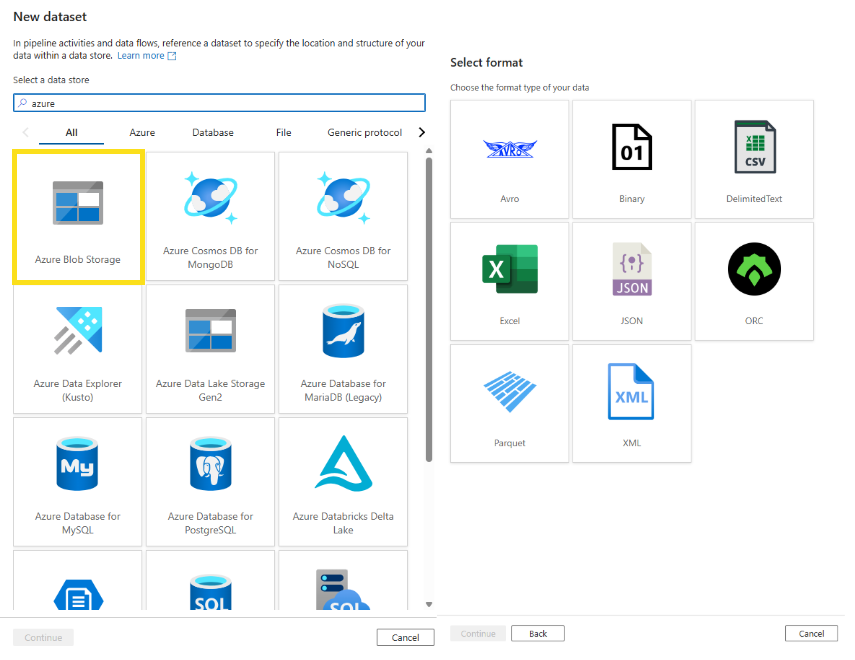This screenshot has width=855, height=660.
Task: Choose the DelimitedText CSV format
Action: coord(754,159)
